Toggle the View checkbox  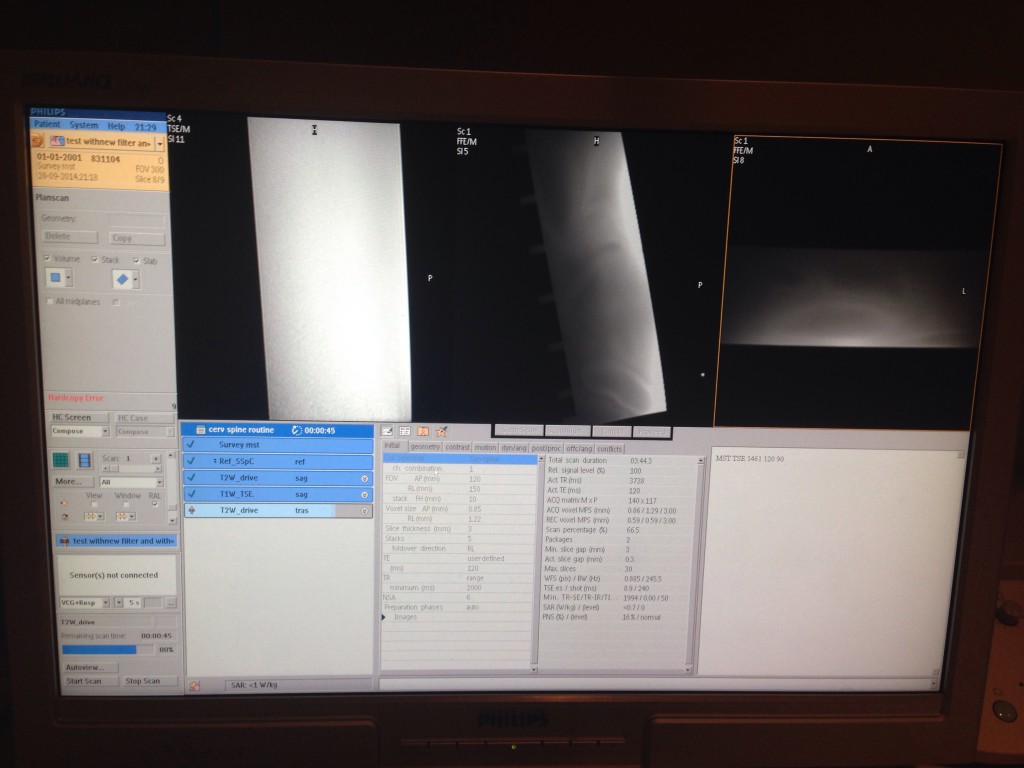click(94, 505)
